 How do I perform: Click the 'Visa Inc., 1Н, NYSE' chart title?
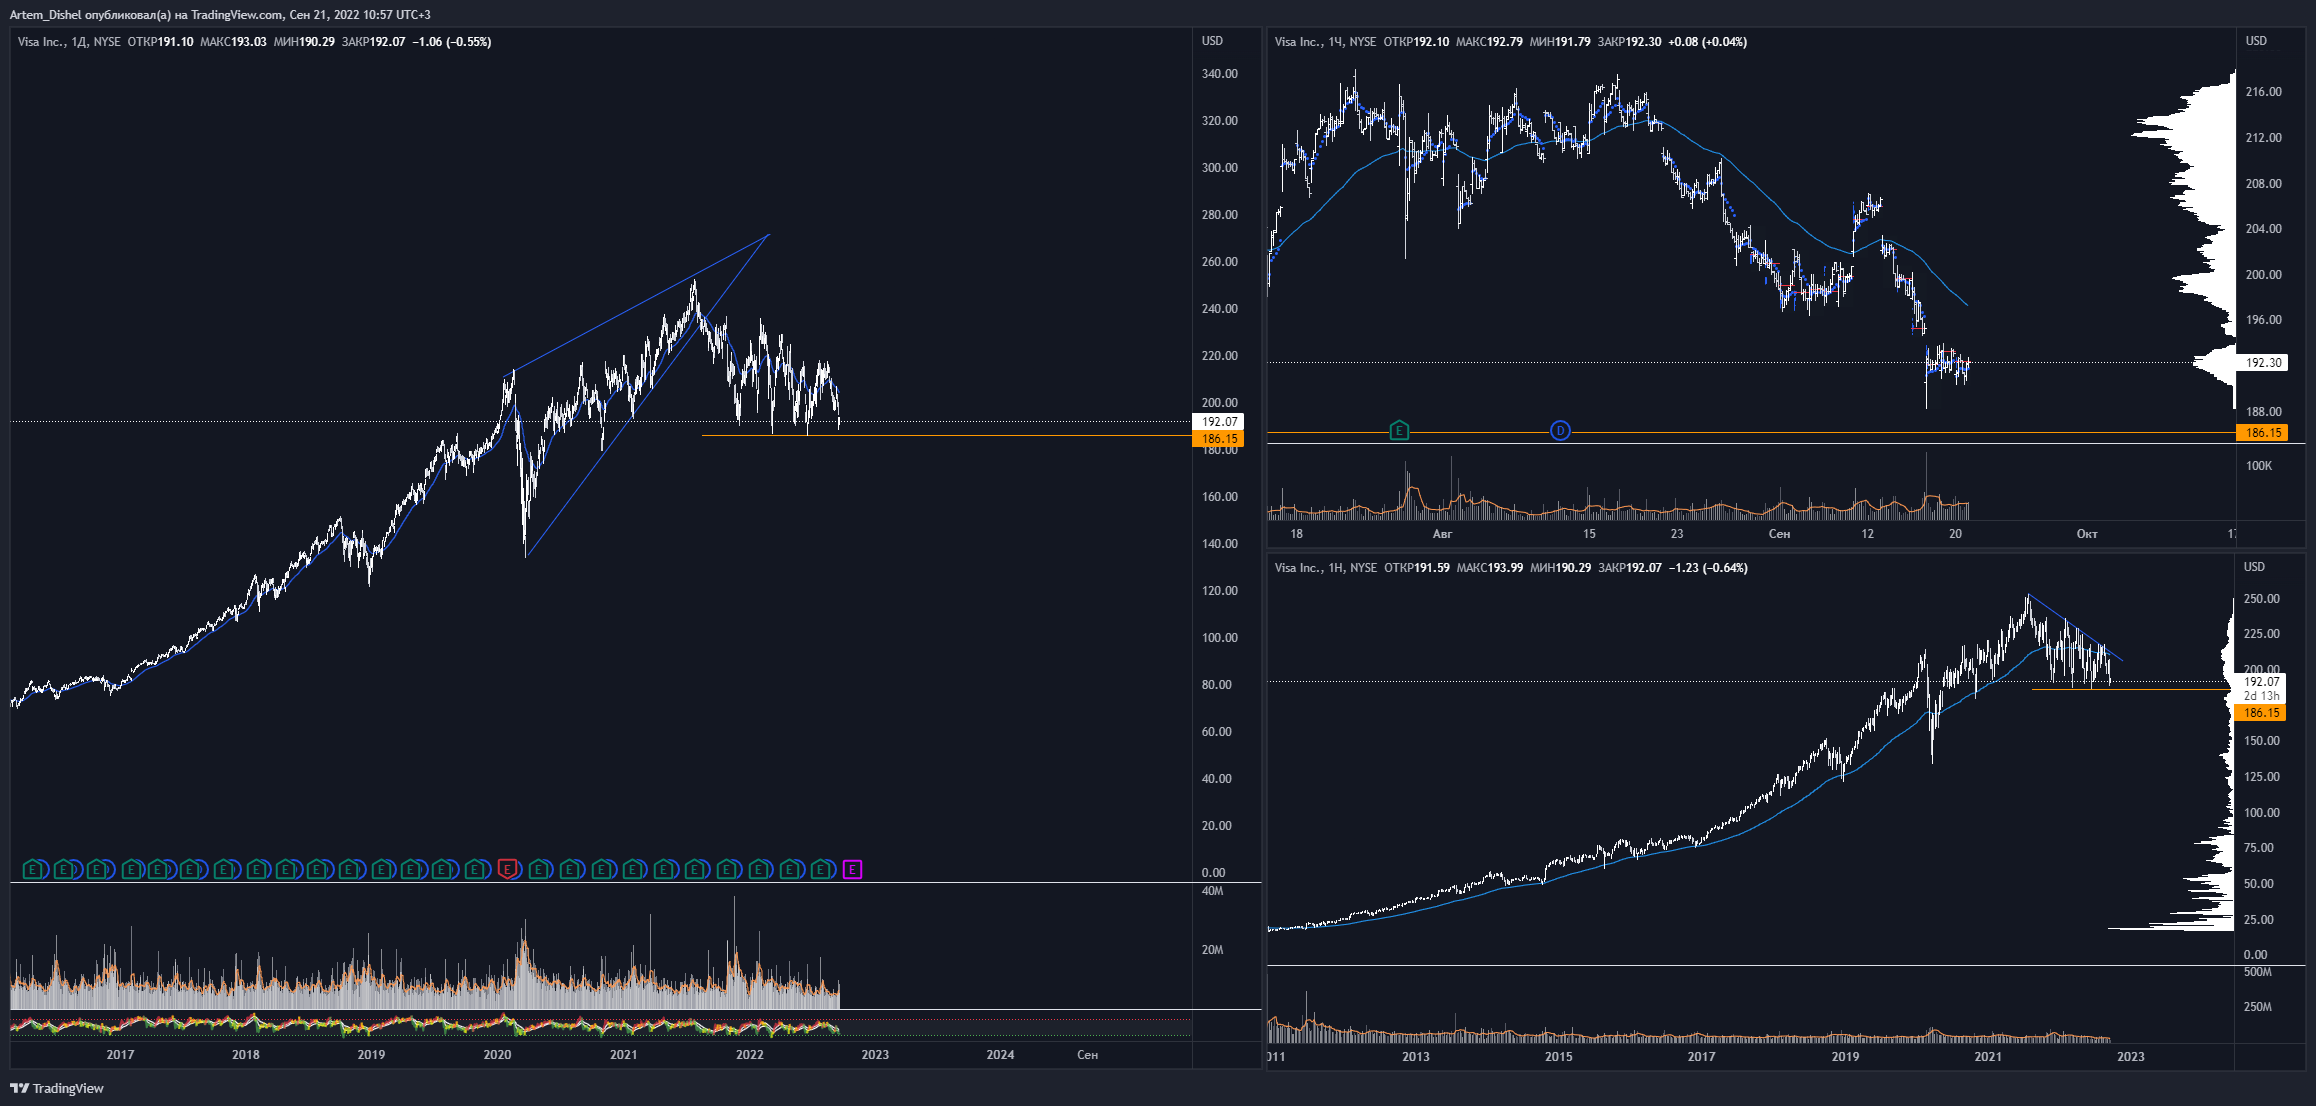[x=1325, y=568]
